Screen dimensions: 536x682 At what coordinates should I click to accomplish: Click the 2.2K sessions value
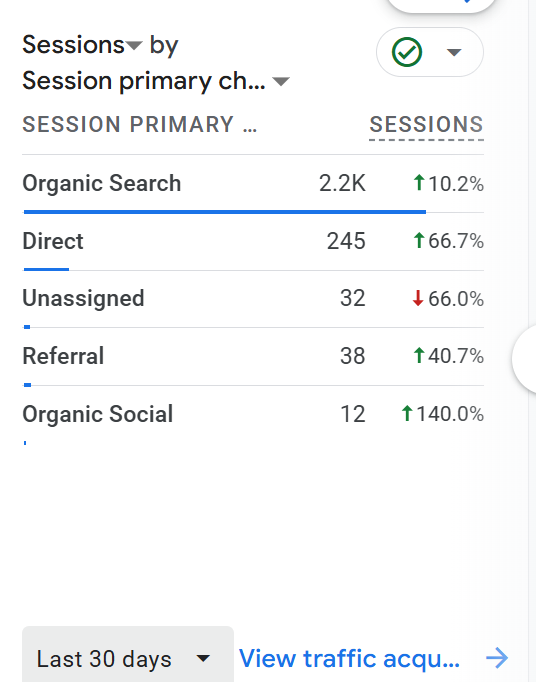(x=342, y=184)
